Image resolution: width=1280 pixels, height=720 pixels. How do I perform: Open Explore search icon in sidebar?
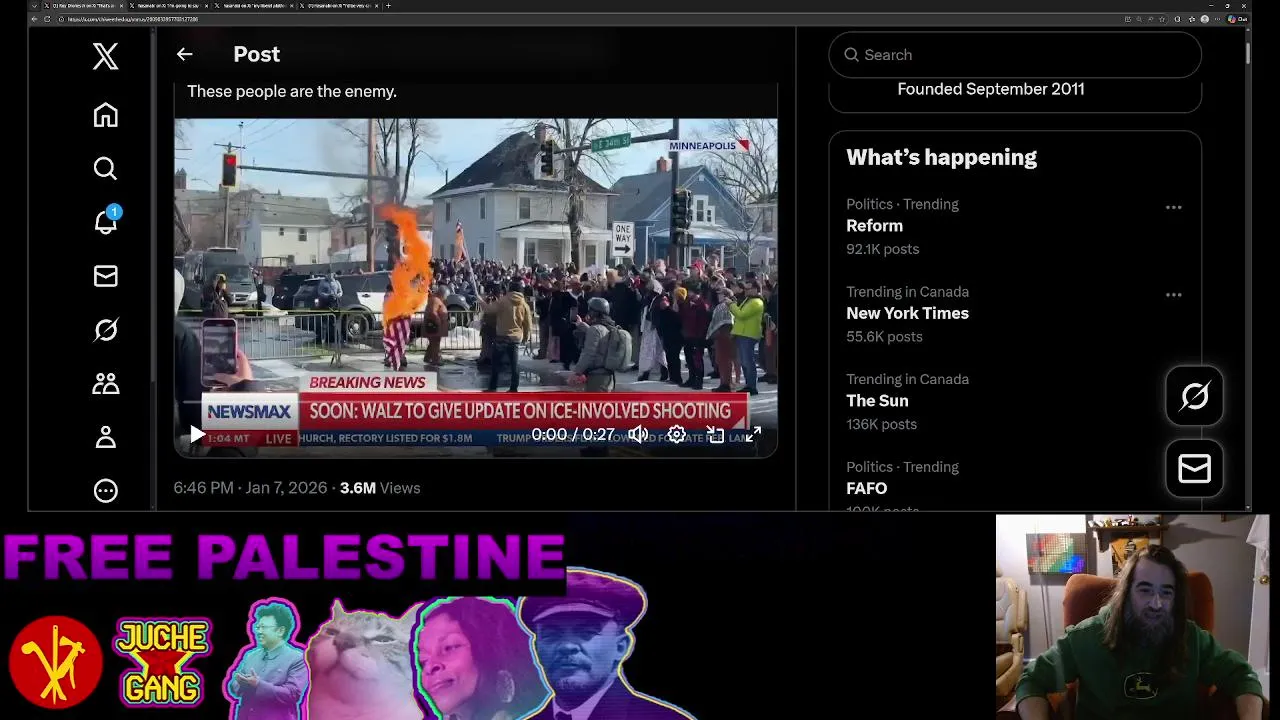[x=105, y=168]
